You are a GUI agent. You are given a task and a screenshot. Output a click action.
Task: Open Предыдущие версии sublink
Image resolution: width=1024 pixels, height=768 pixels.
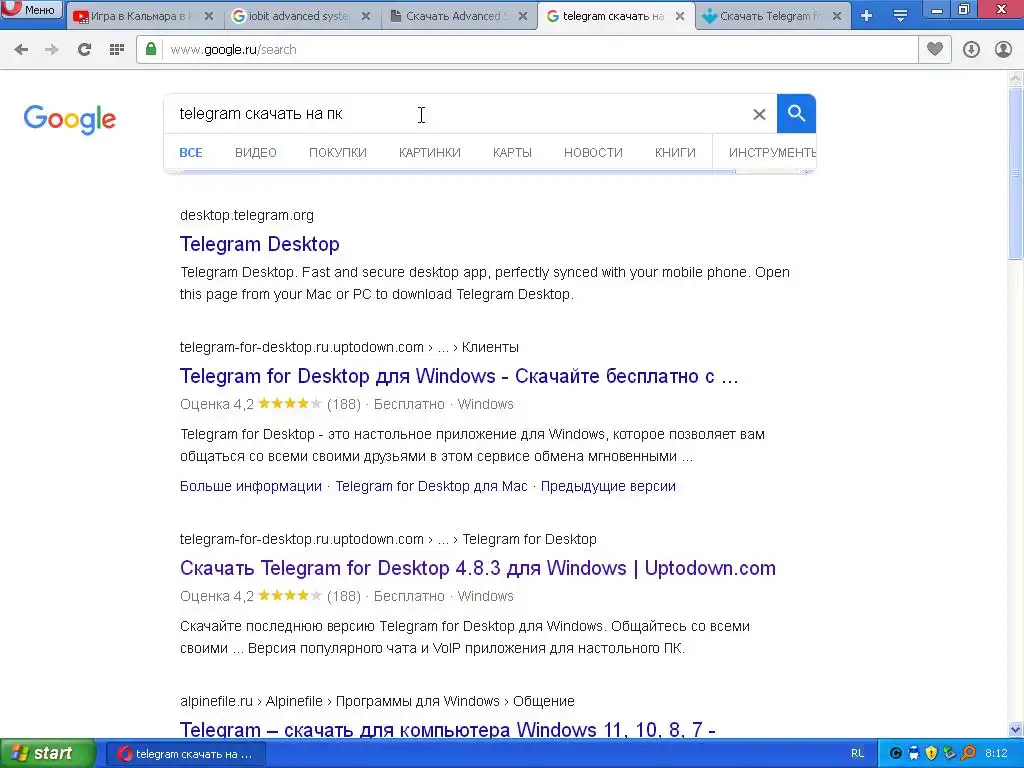608,487
